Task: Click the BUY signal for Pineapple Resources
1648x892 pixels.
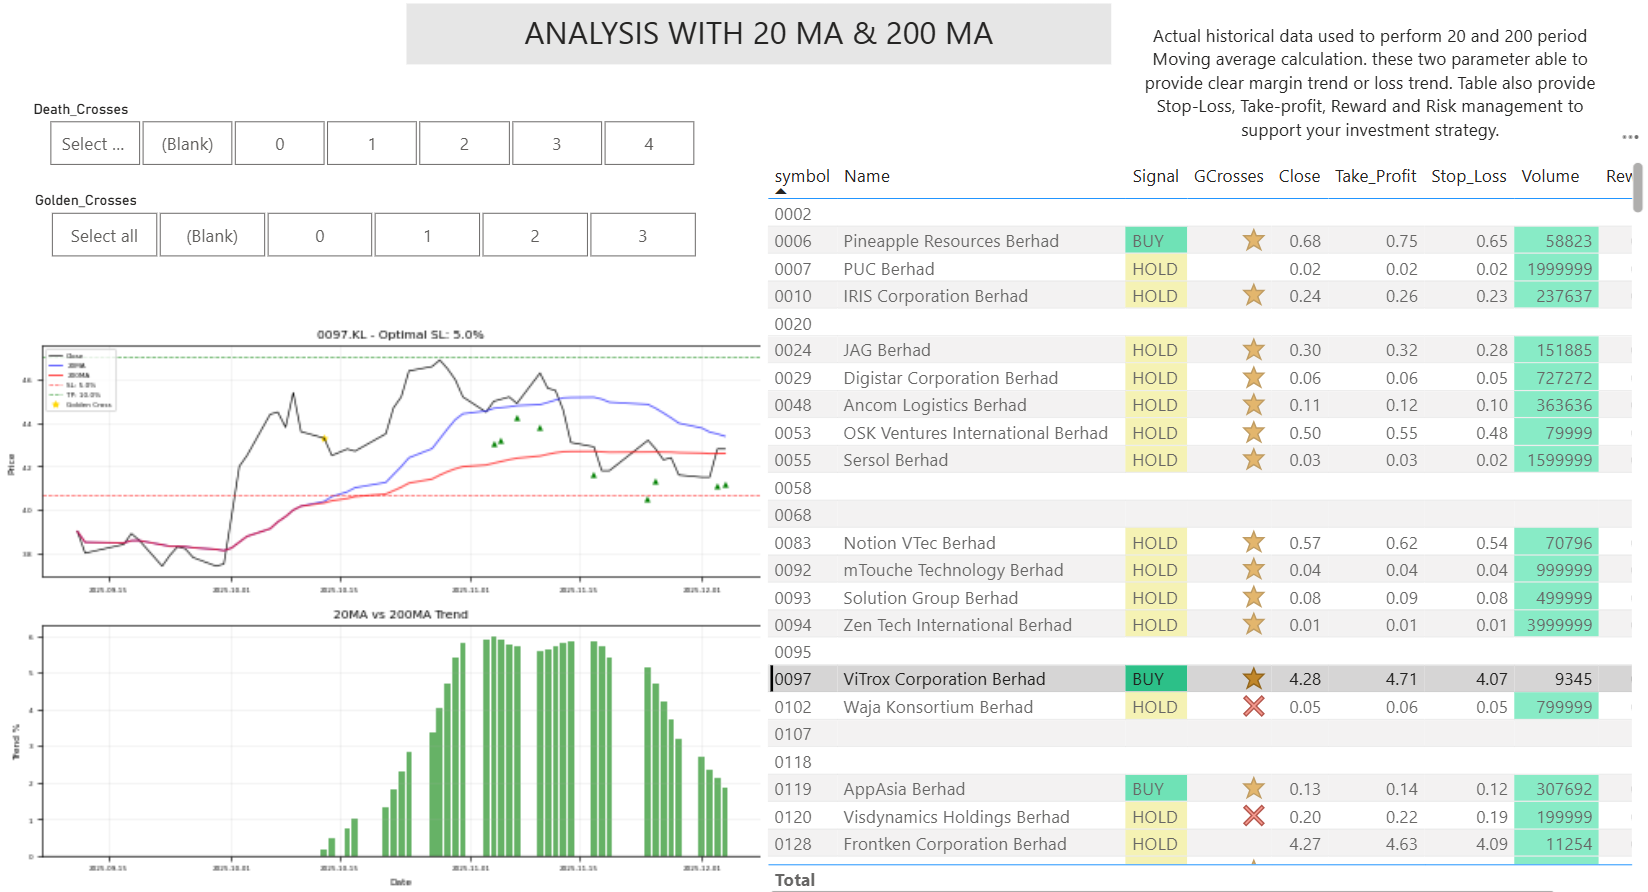Action: pyautogui.click(x=1155, y=240)
